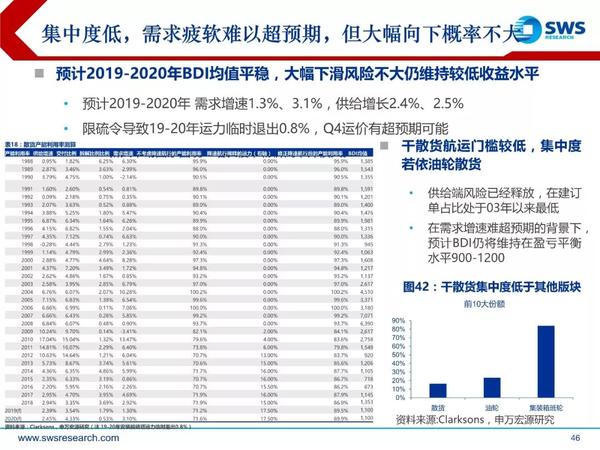Viewport: 600px width, 450px height.
Task: Click the 2019E row label
Action: pos(11,410)
